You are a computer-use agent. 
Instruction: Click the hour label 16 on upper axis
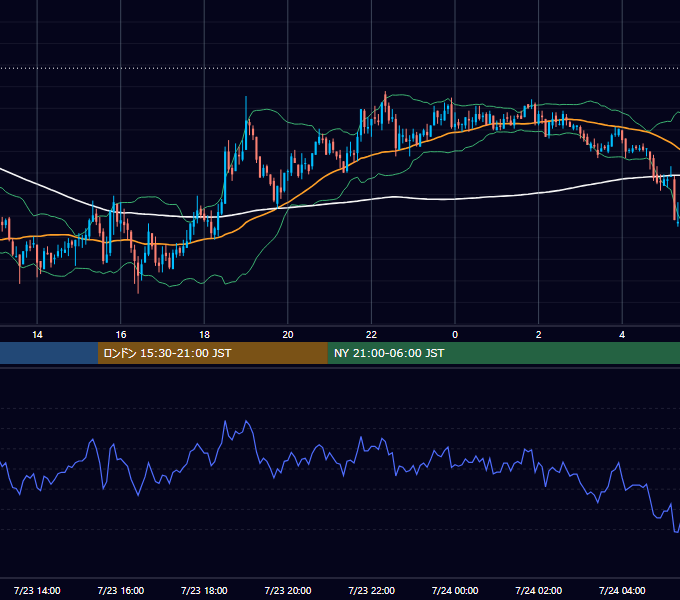[121, 335]
